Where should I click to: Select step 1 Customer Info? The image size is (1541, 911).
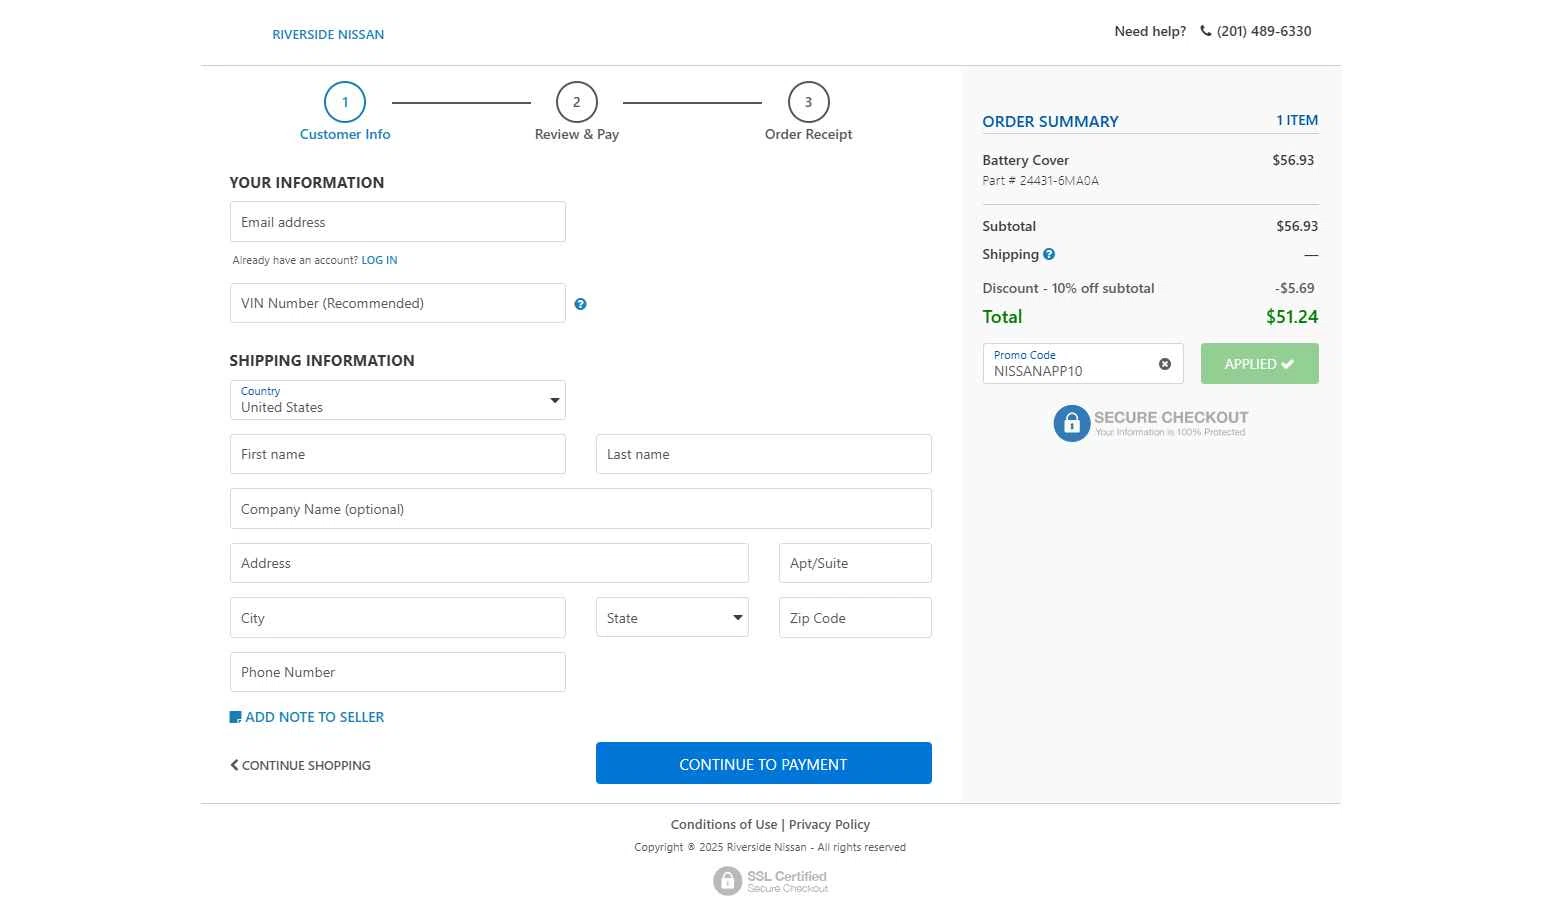point(345,112)
